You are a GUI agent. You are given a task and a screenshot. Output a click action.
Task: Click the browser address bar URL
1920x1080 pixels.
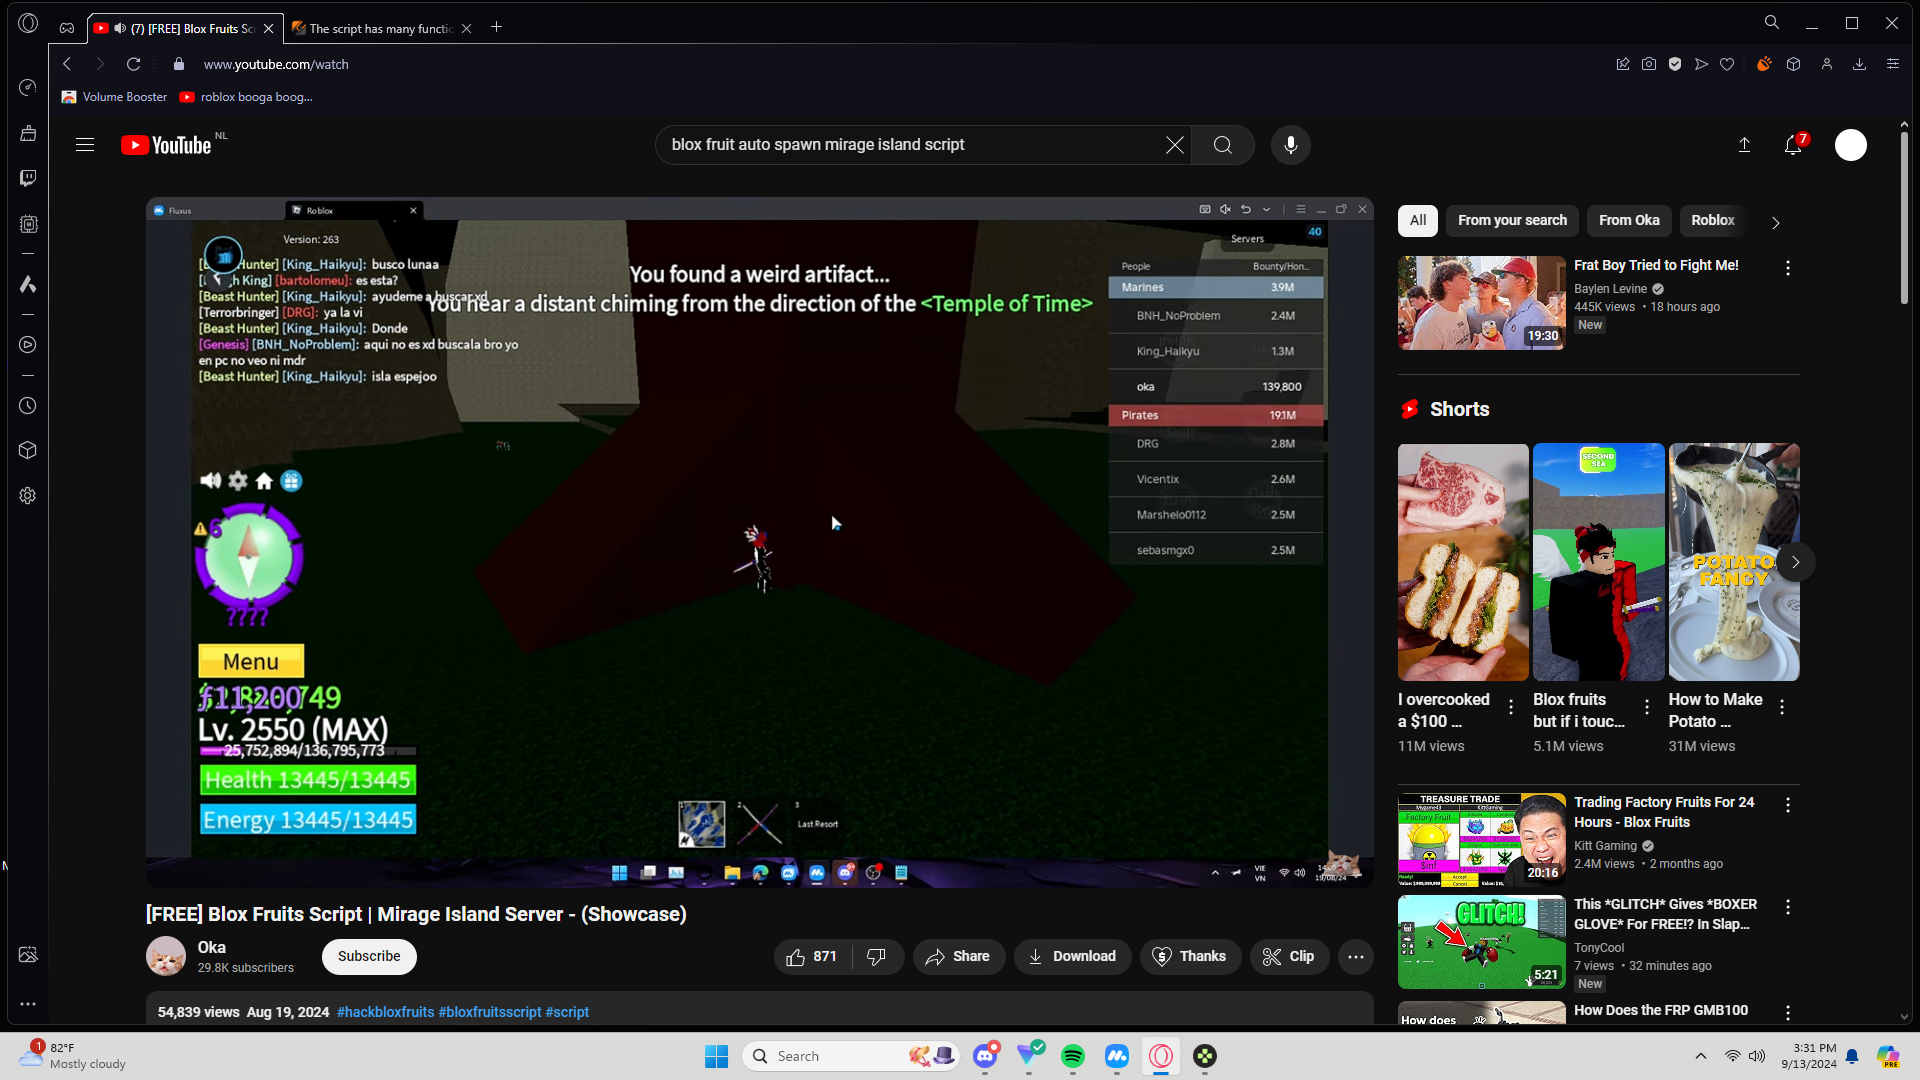[276, 64]
